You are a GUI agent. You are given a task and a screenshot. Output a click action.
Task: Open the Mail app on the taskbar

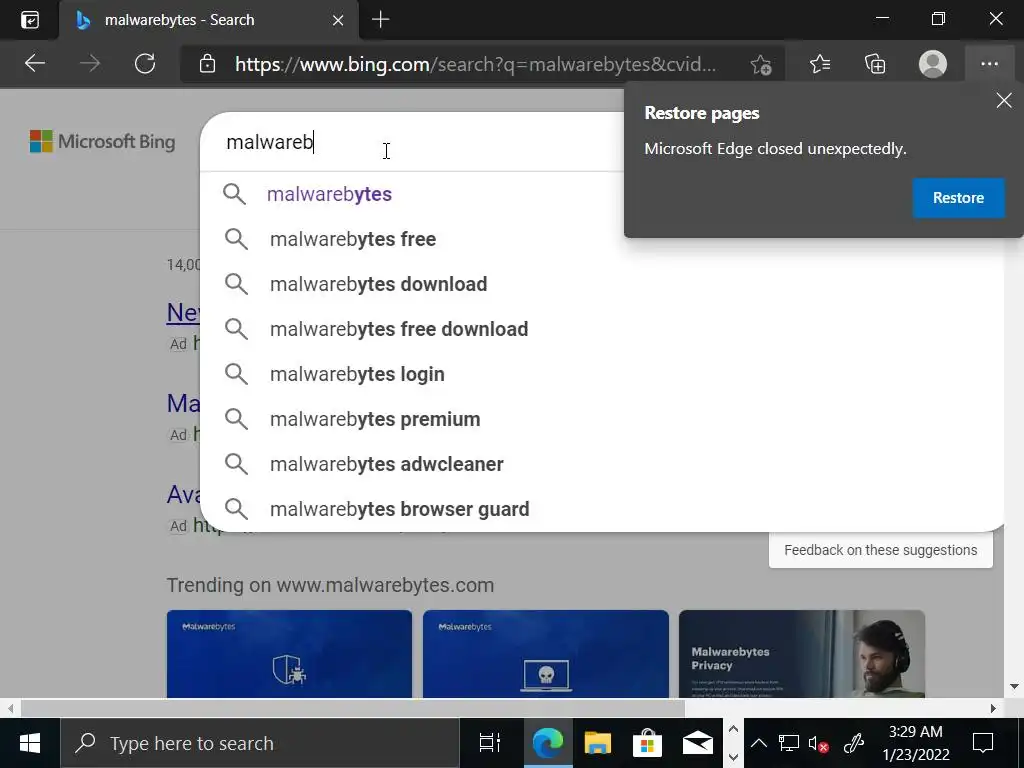coord(697,743)
